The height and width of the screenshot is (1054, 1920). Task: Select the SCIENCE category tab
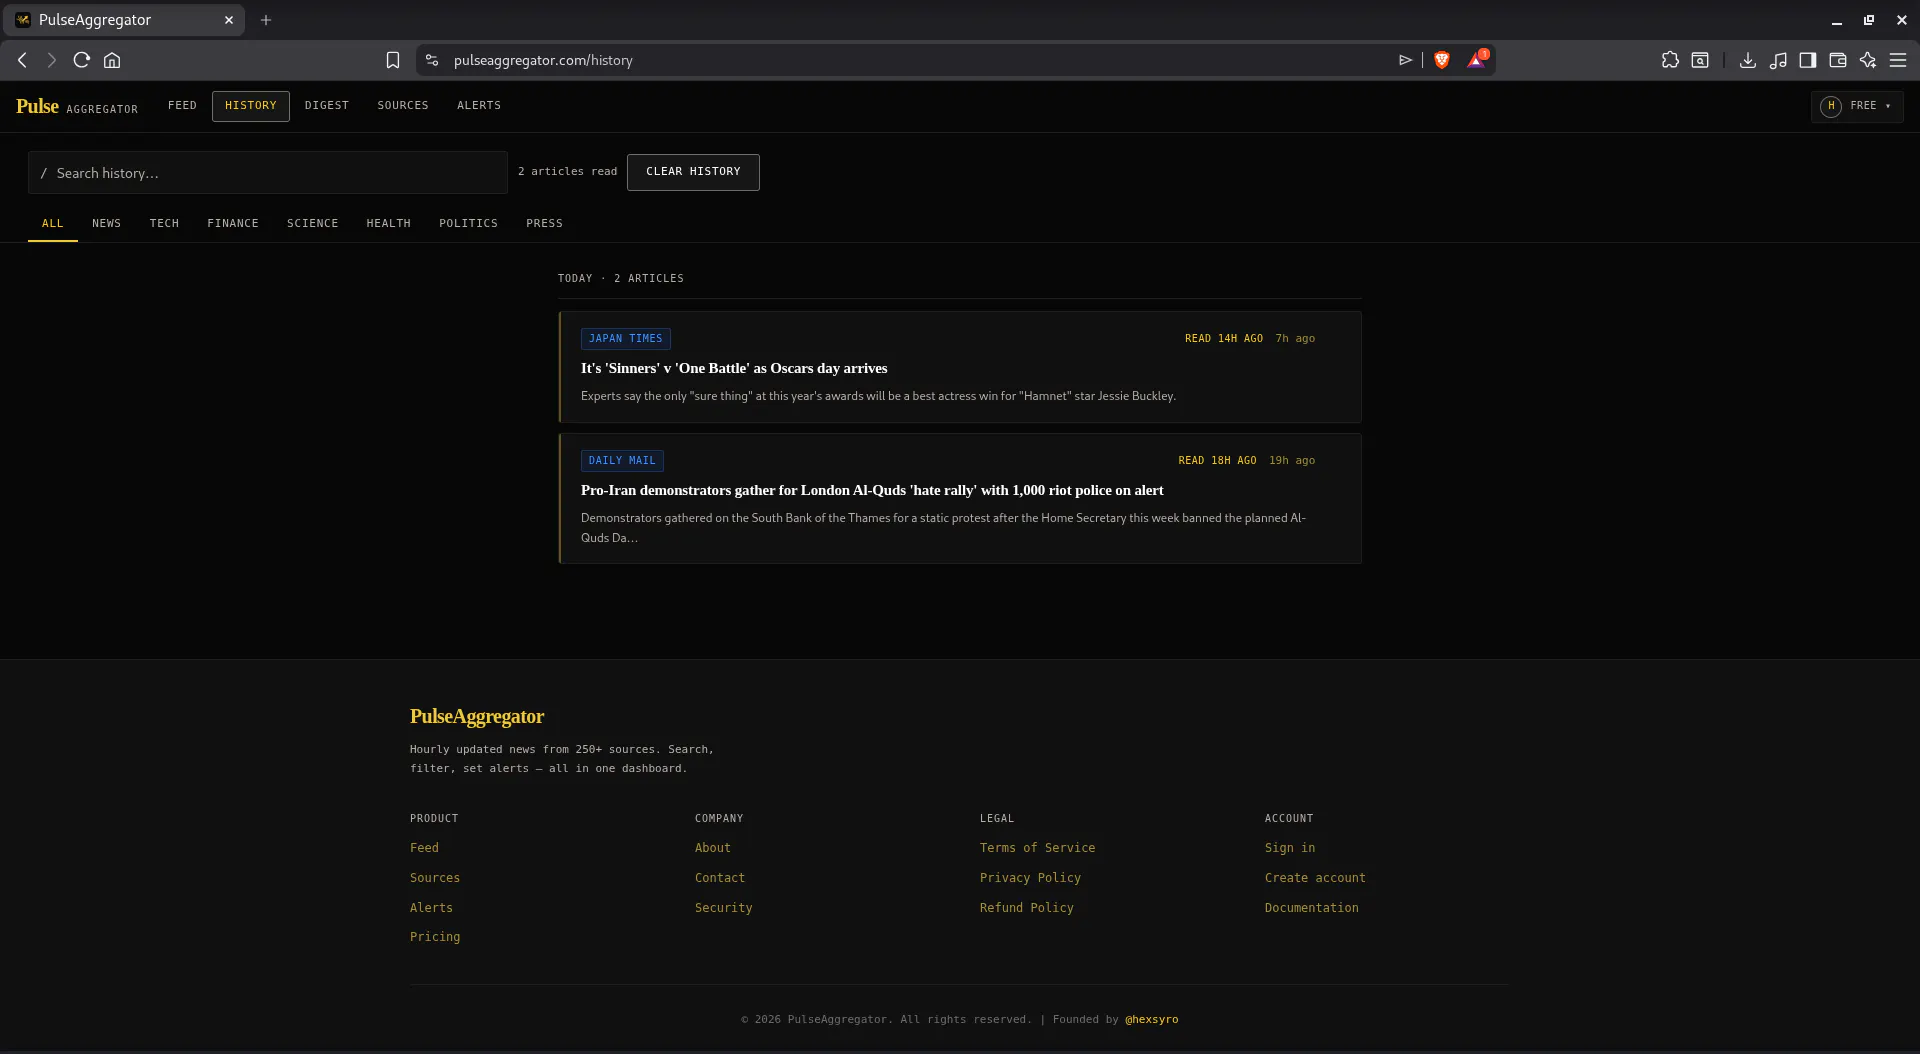click(x=313, y=223)
